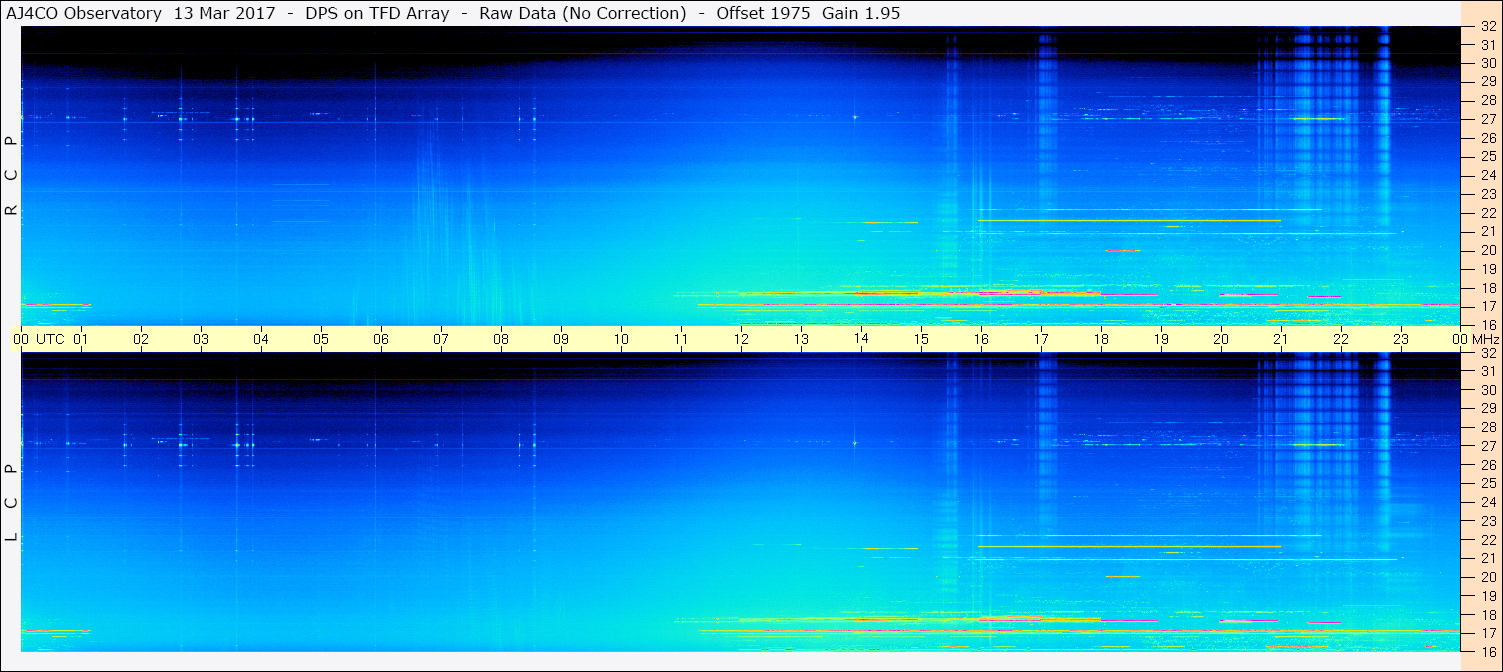This screenshot has height=672, width=1503.
Task: Select the 01 hour mark on the time axis
Action: click(x=81, y=339)
